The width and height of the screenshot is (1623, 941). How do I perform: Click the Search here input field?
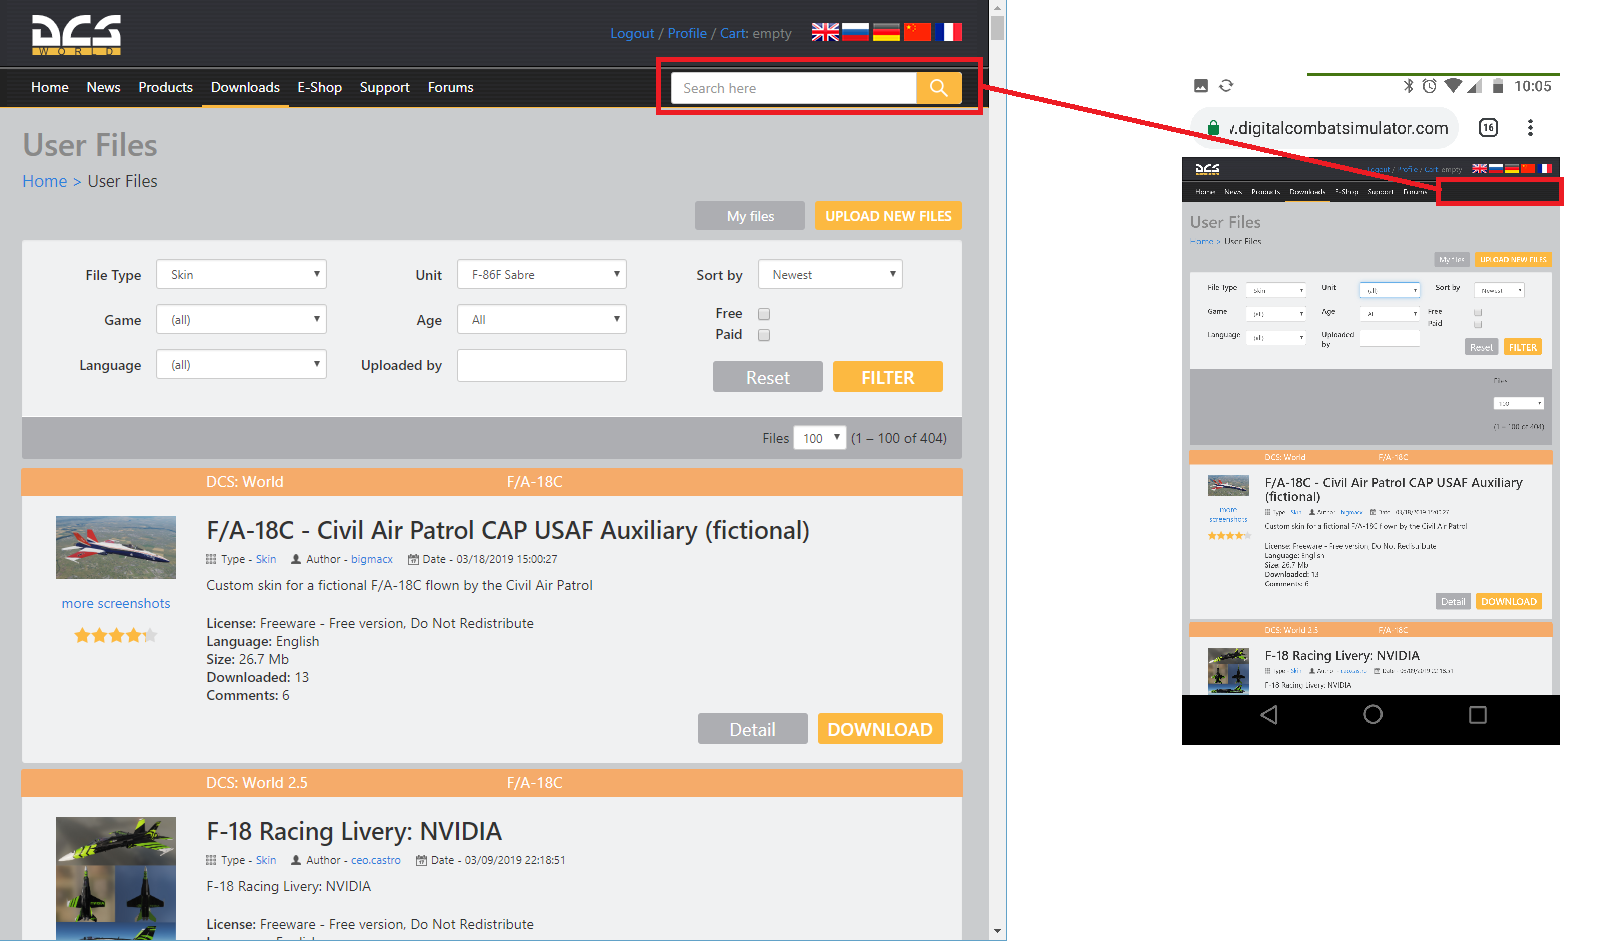tap(793, 88)
